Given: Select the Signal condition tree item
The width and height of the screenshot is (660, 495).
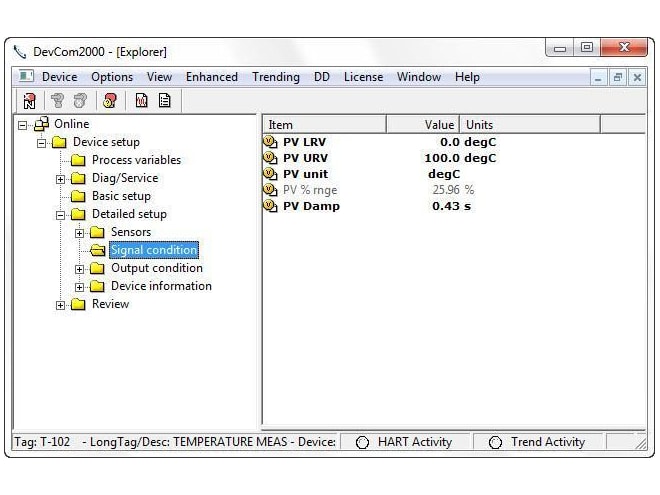Looking at the screenshot, I should pos(154,250).
